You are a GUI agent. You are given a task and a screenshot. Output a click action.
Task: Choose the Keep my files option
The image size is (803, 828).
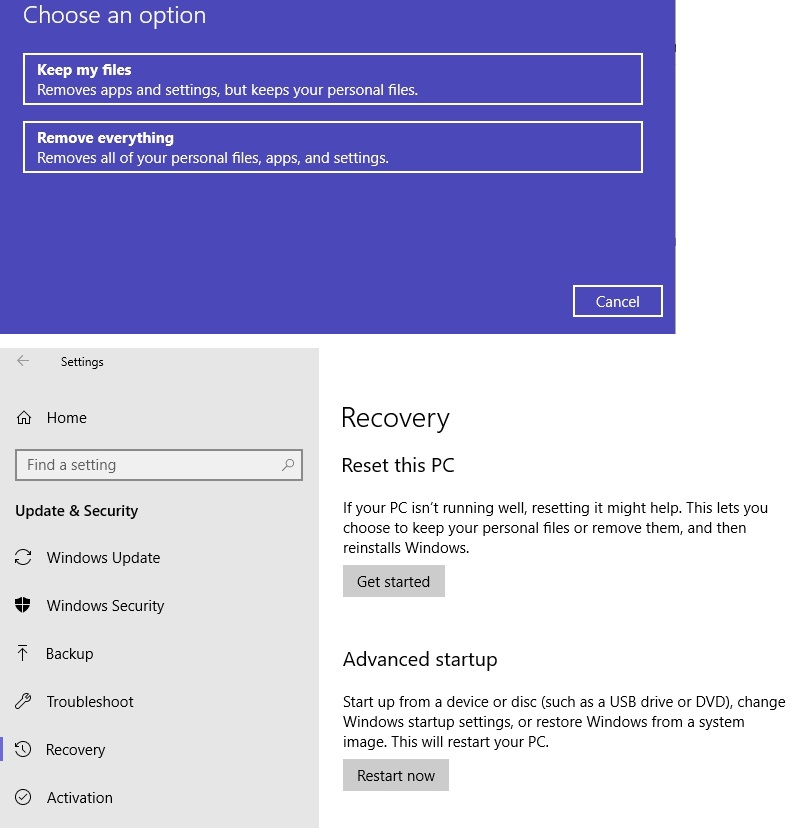333,79
